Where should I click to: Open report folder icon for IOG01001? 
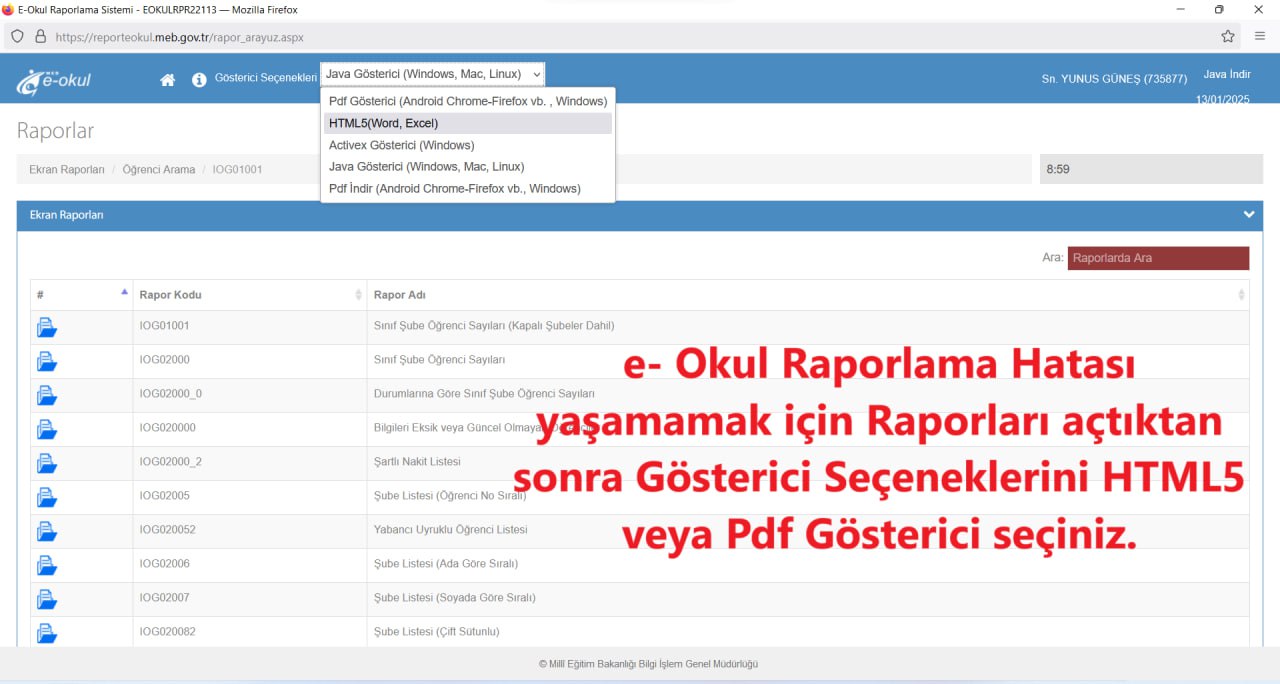tap(47, 327)
